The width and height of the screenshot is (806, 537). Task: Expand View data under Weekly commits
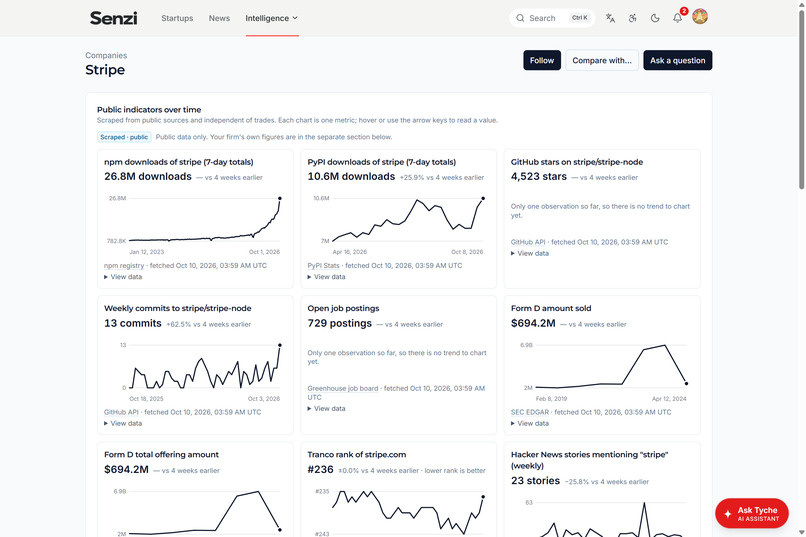click(x=123, y=423)
